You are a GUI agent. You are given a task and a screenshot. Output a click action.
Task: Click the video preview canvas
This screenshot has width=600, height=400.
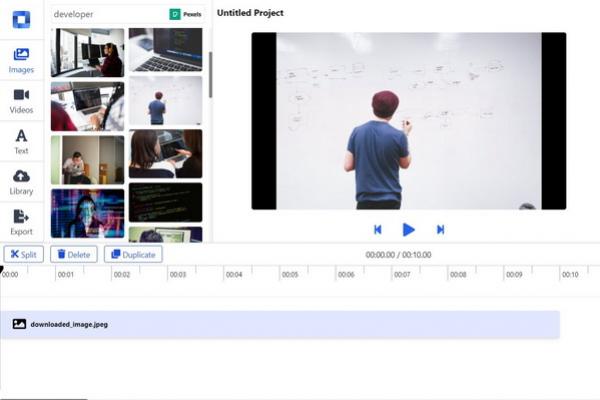point(409,121)
